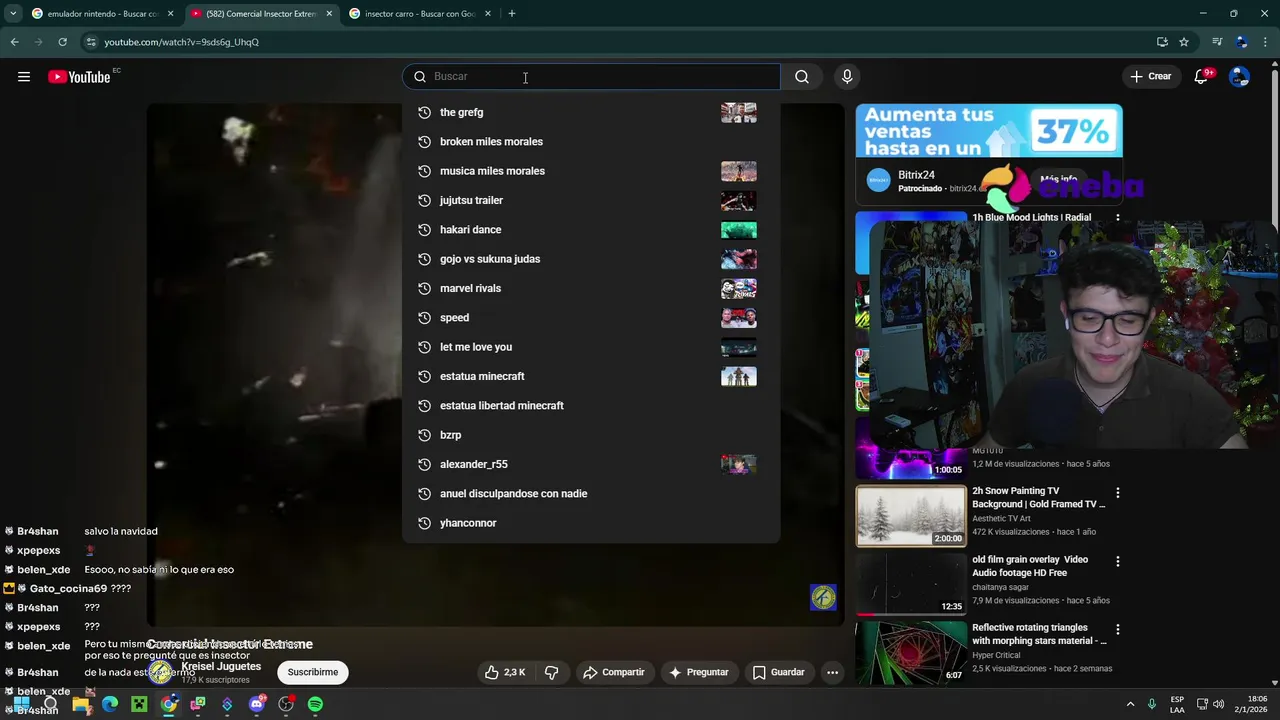Open the Kreisel Juguetes channel link

click(x=220, y=666)
